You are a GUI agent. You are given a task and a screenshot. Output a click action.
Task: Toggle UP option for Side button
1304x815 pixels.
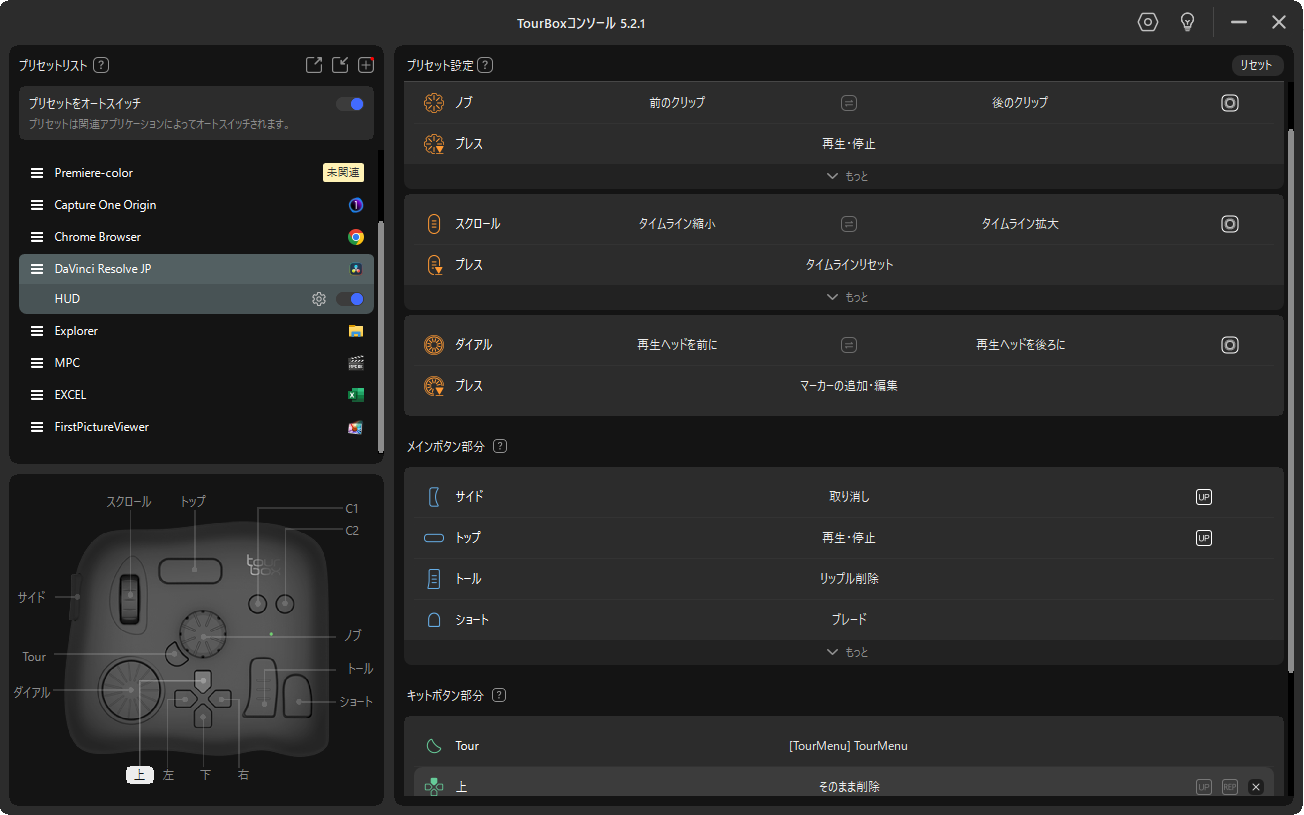(x=1204, y=497)
